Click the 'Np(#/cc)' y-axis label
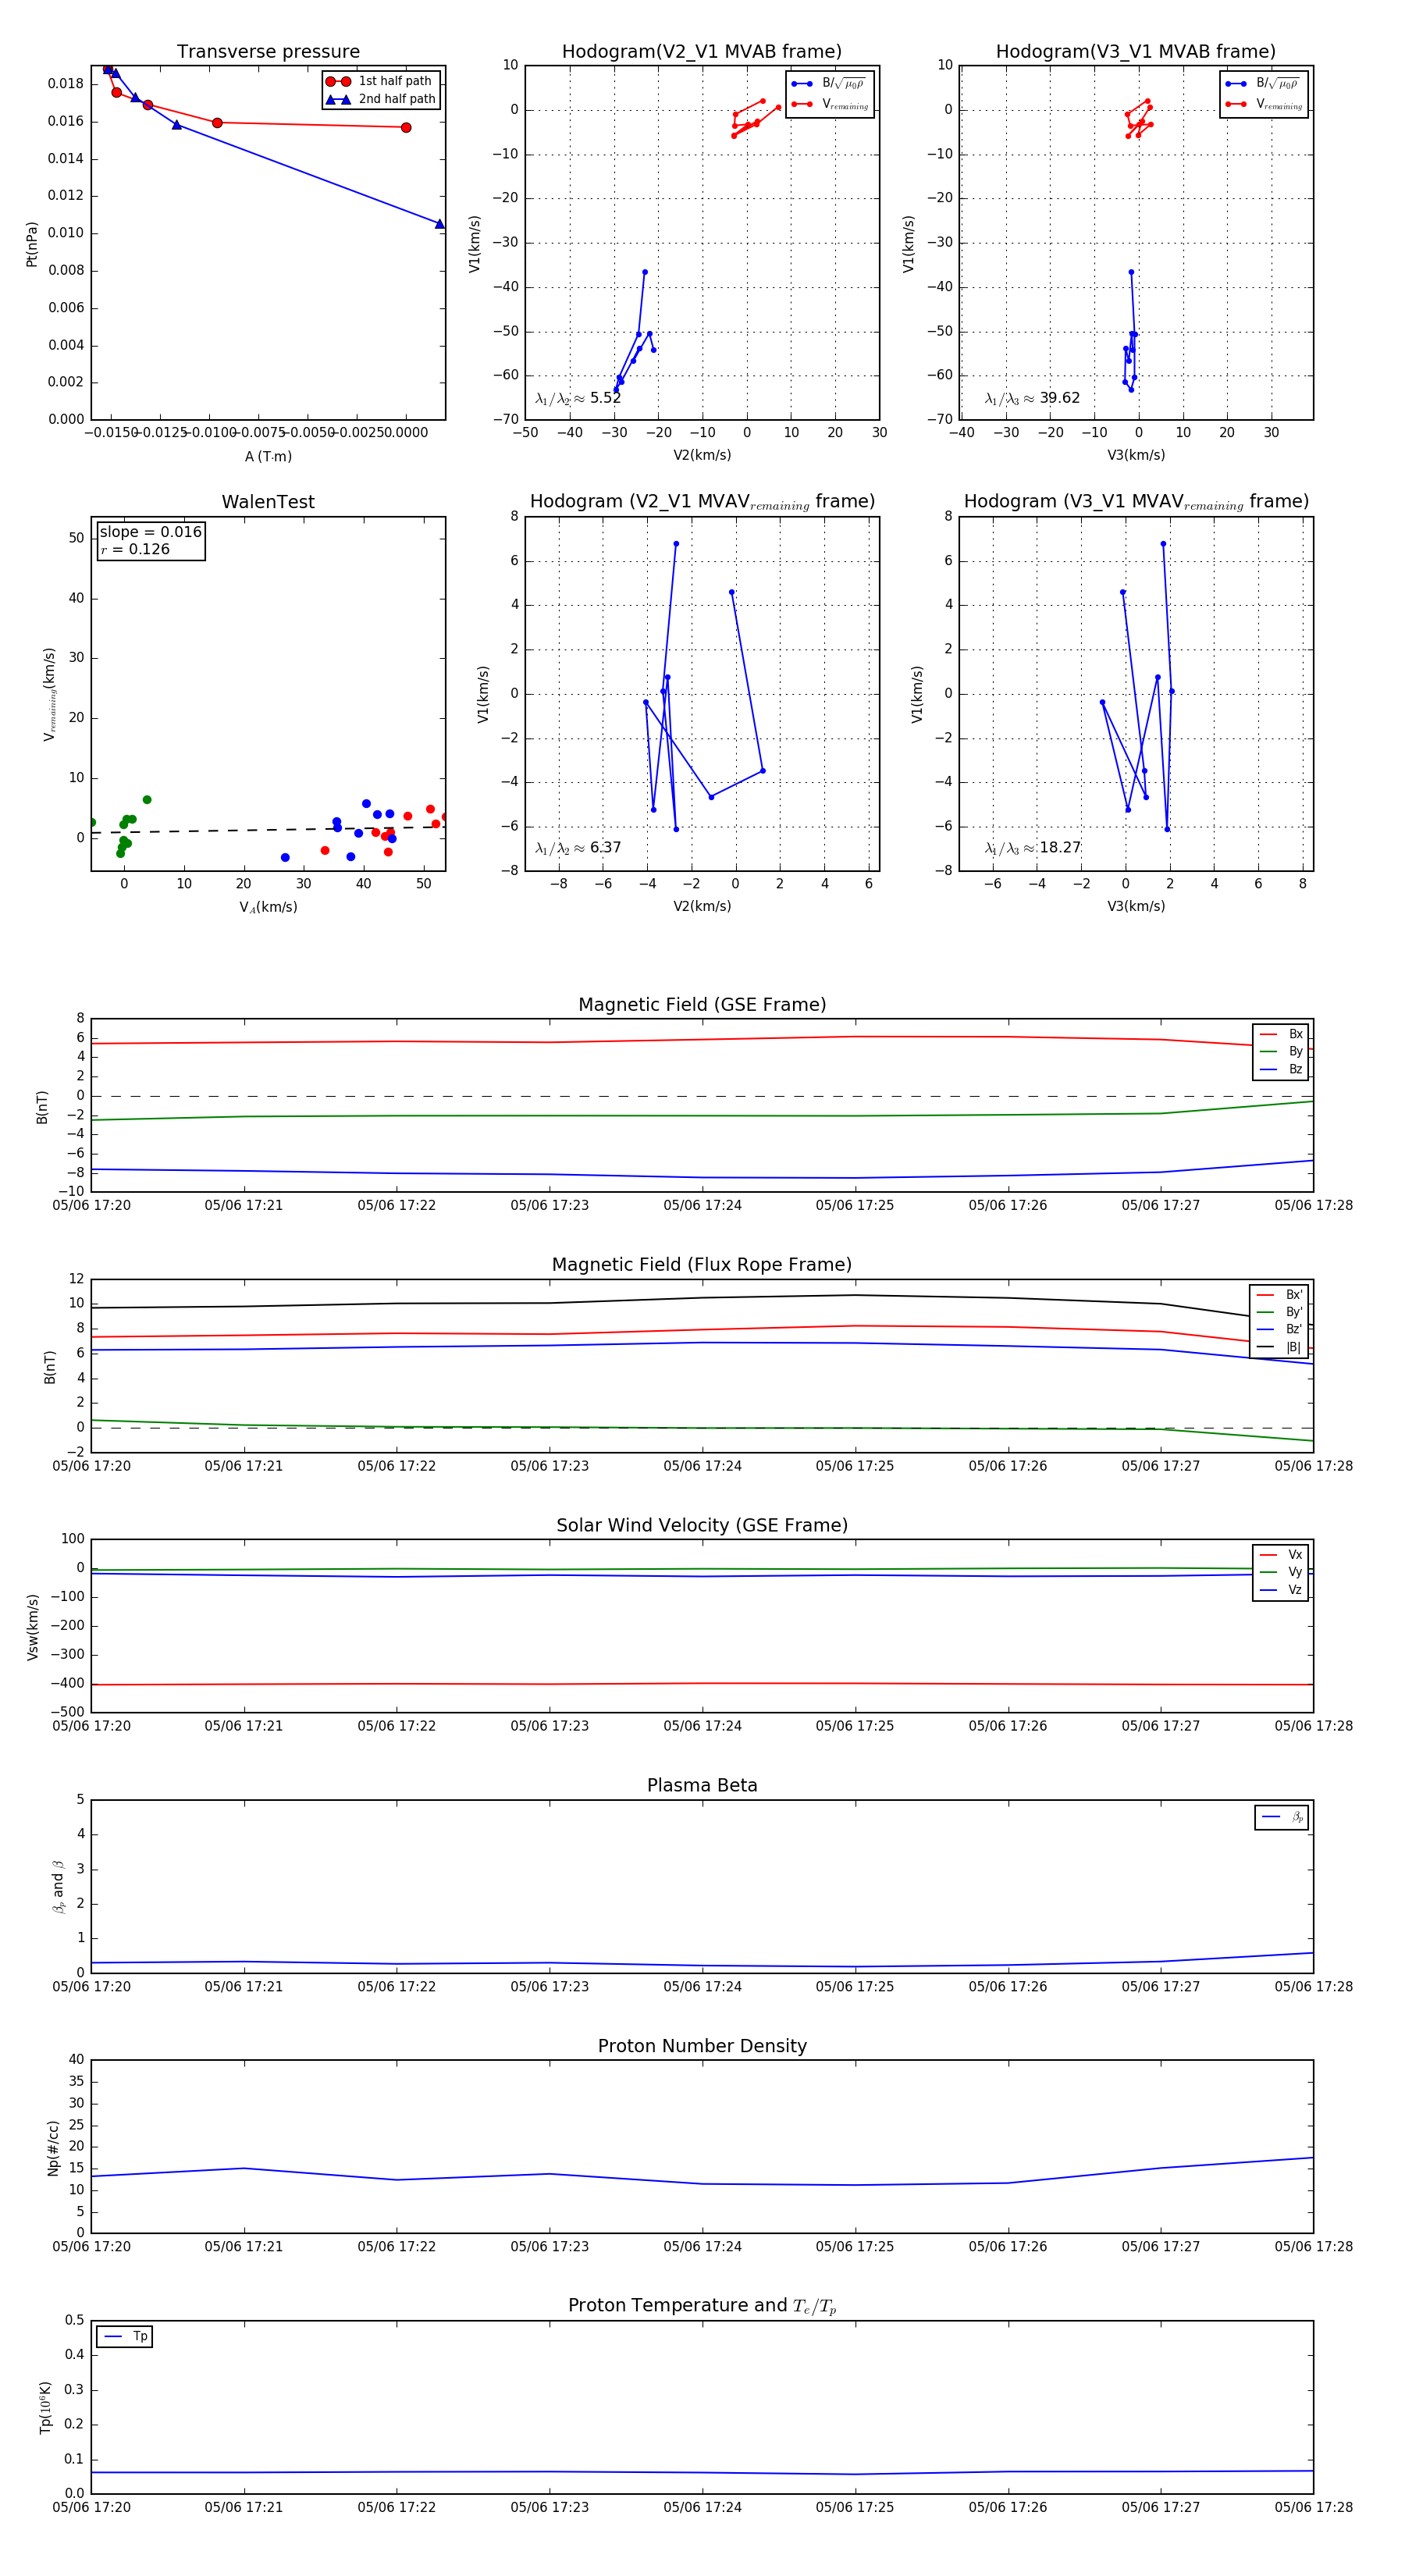The height and width of the screenshot is (2576, 1405). 53,2147
